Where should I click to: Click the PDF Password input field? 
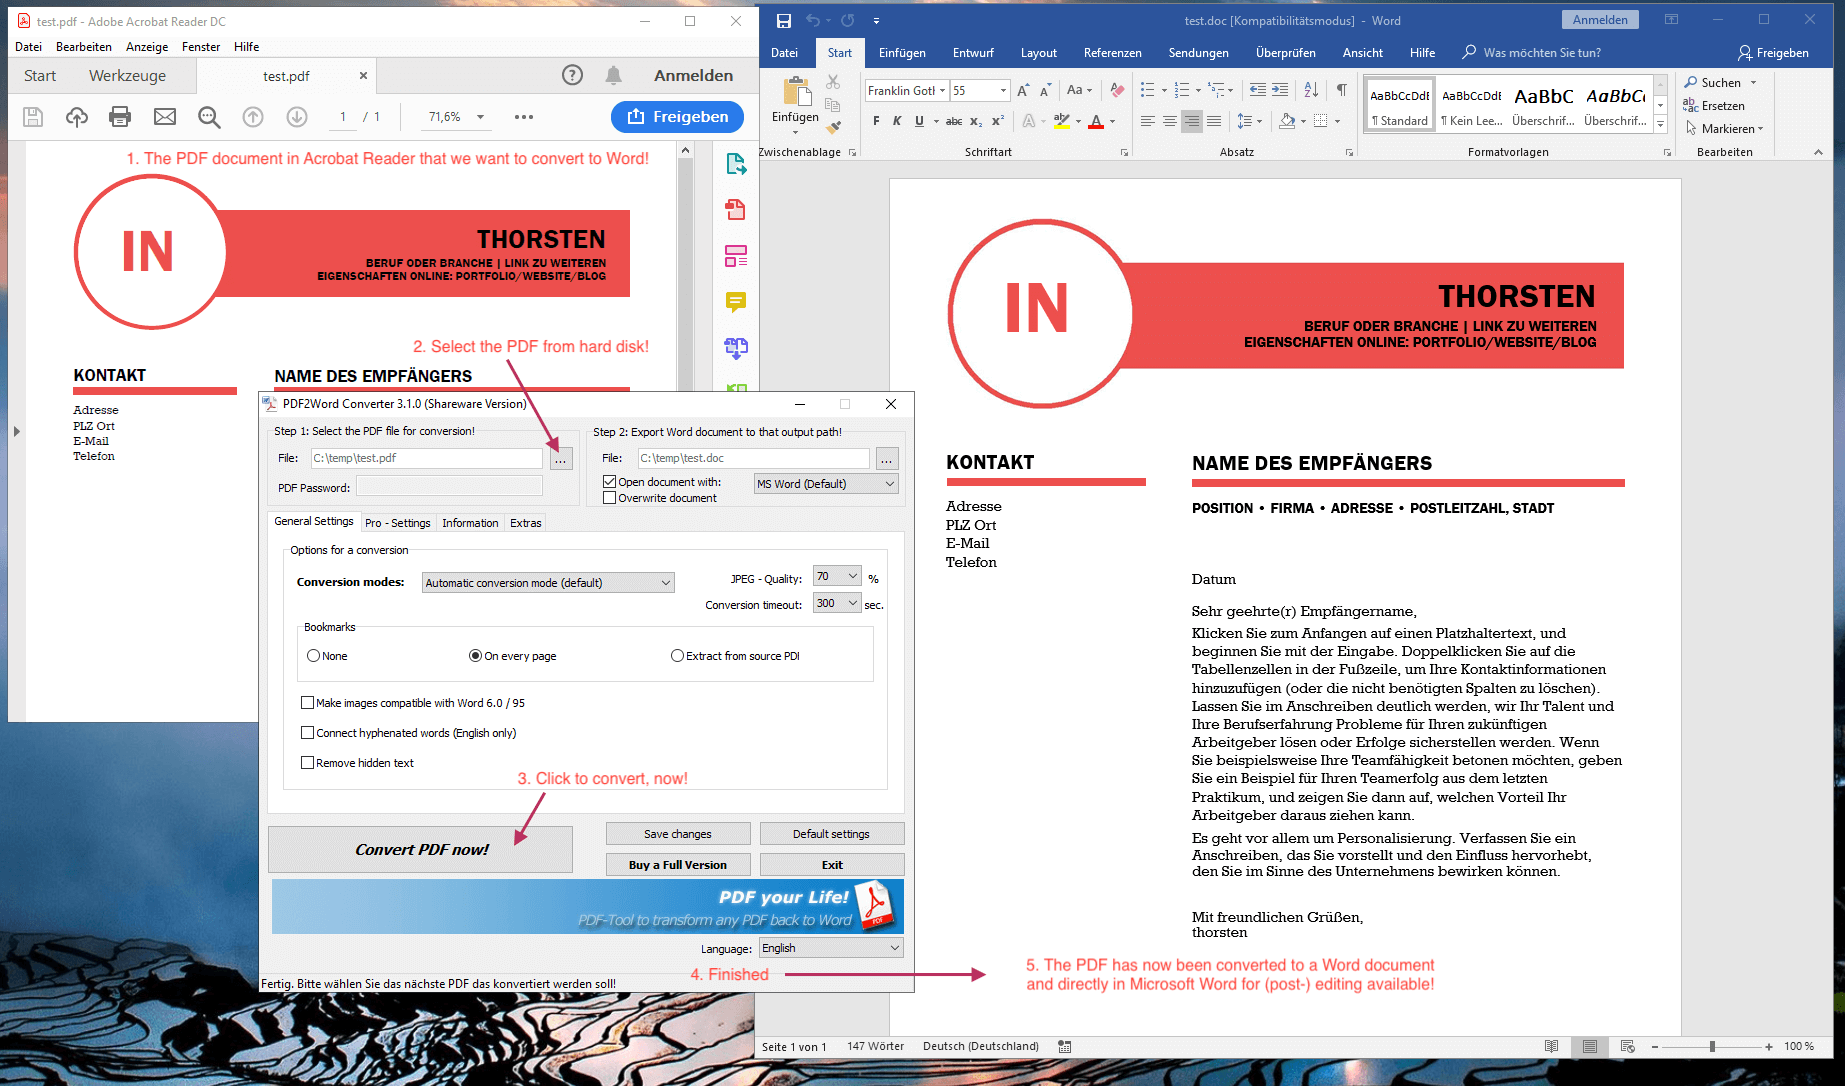[x=449, y=487]
